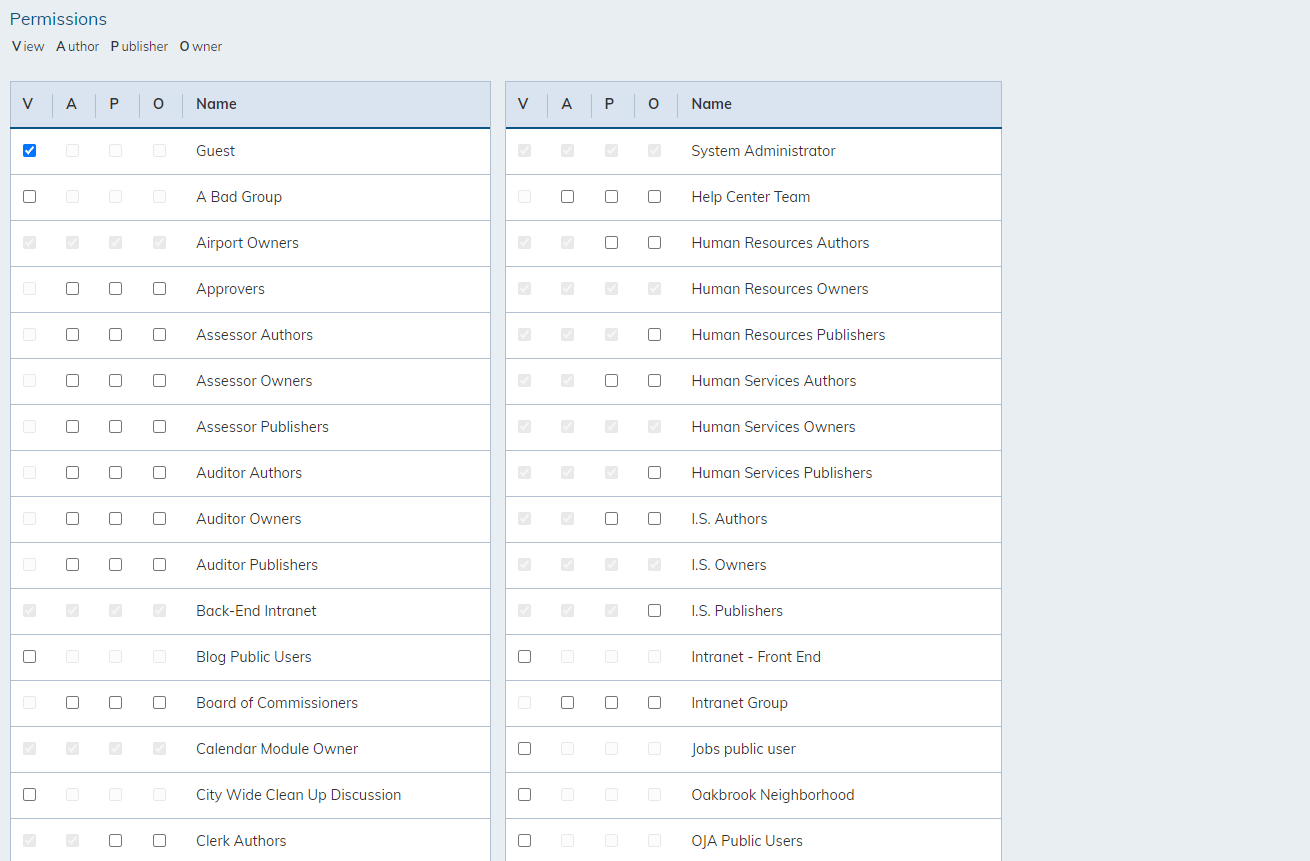Check View box for Blog Public Users
This screenshot has height=861, width=1310.
29,657
